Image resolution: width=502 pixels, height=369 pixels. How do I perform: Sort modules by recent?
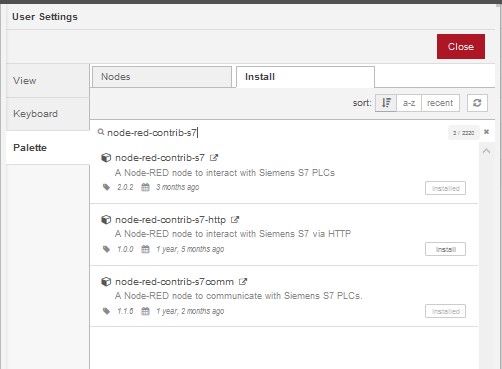440,103
